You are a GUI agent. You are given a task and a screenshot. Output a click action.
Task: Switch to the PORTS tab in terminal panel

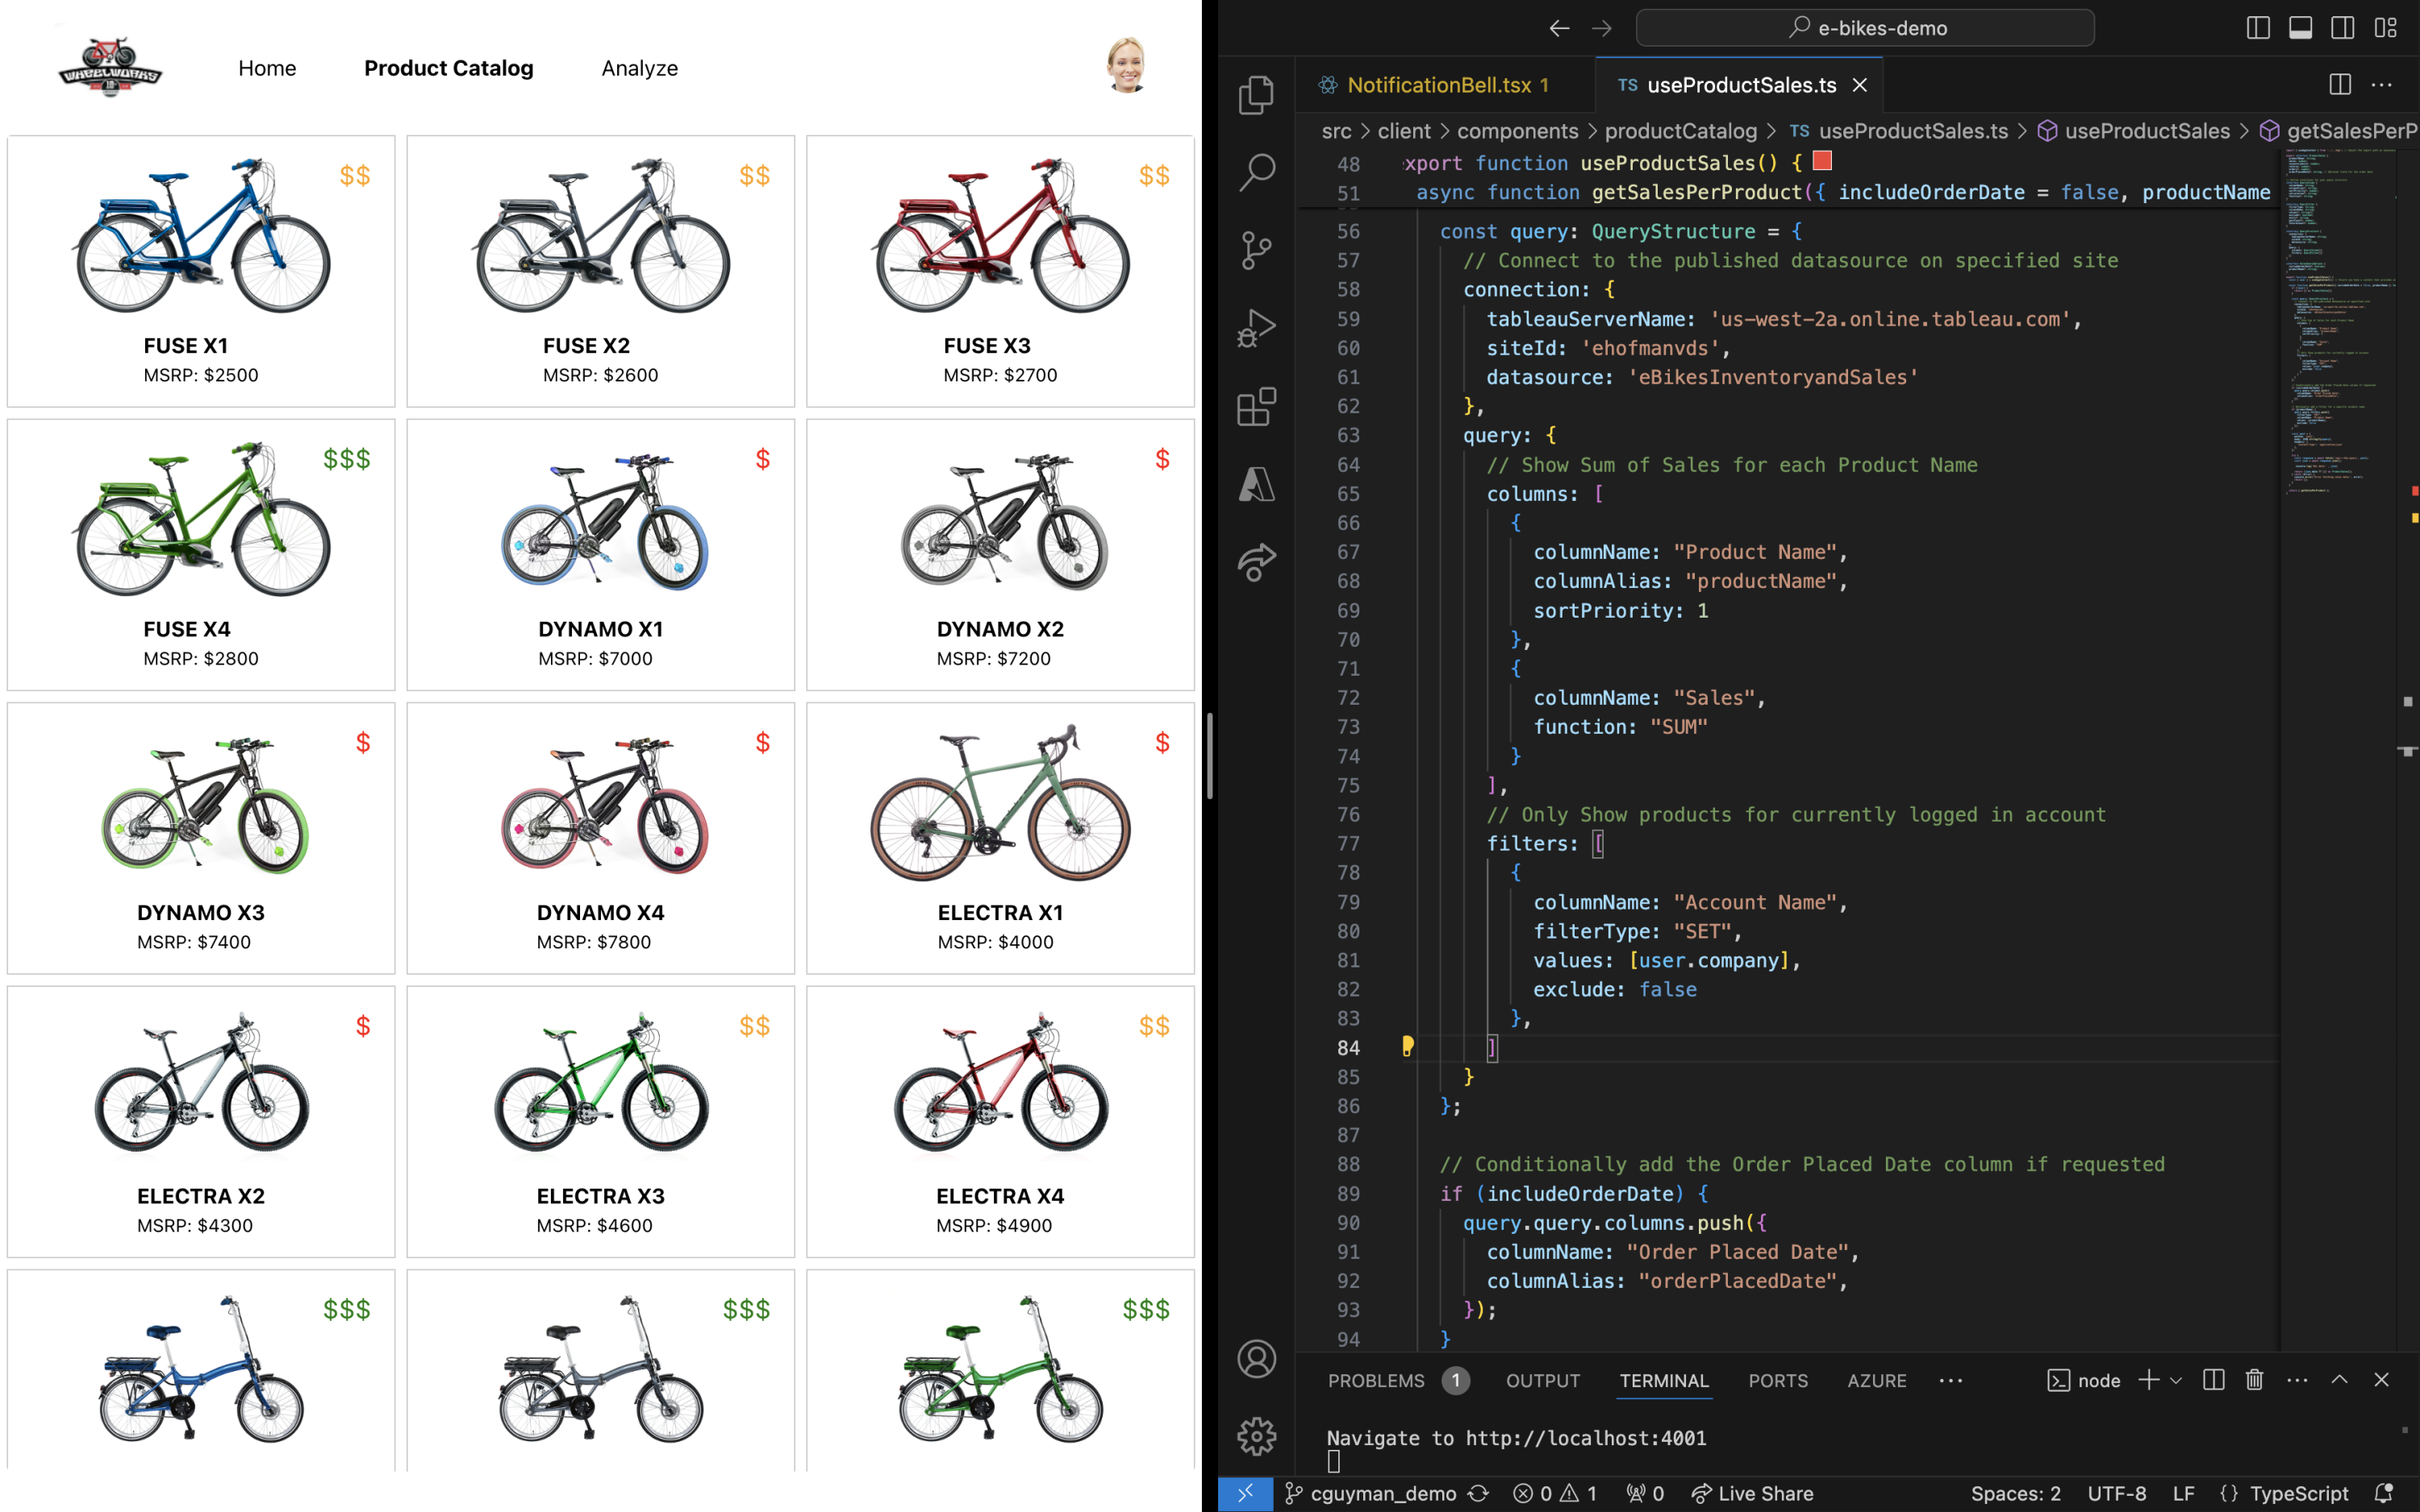click(1775, 1380)
